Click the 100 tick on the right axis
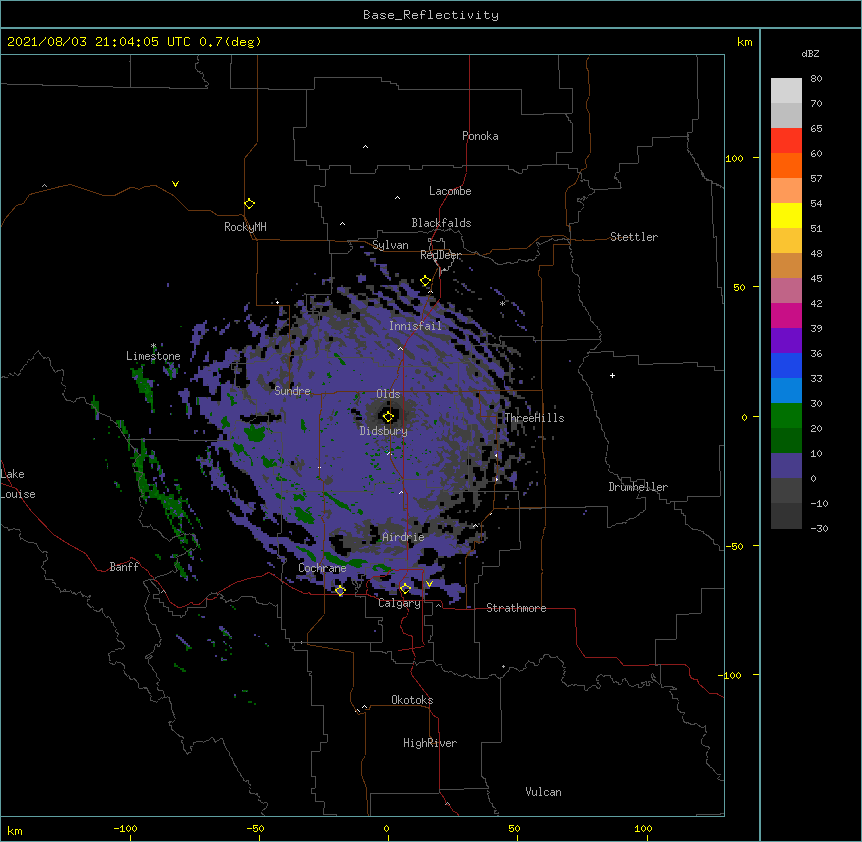 pyautogui.click(x=734, y=158)
